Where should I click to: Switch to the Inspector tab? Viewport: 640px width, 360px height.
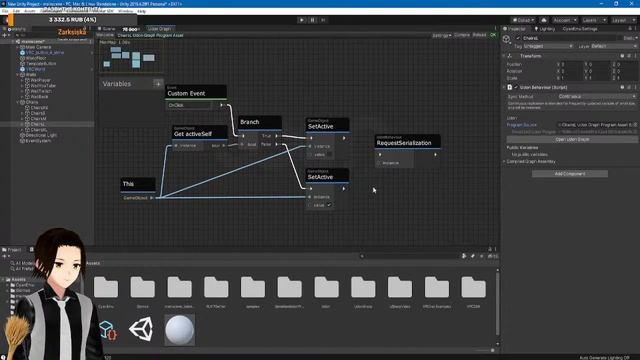[x=515, y=29]
